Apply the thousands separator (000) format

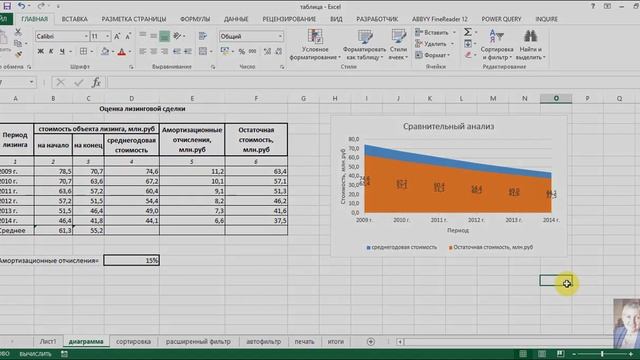click(x=253, y=51)
